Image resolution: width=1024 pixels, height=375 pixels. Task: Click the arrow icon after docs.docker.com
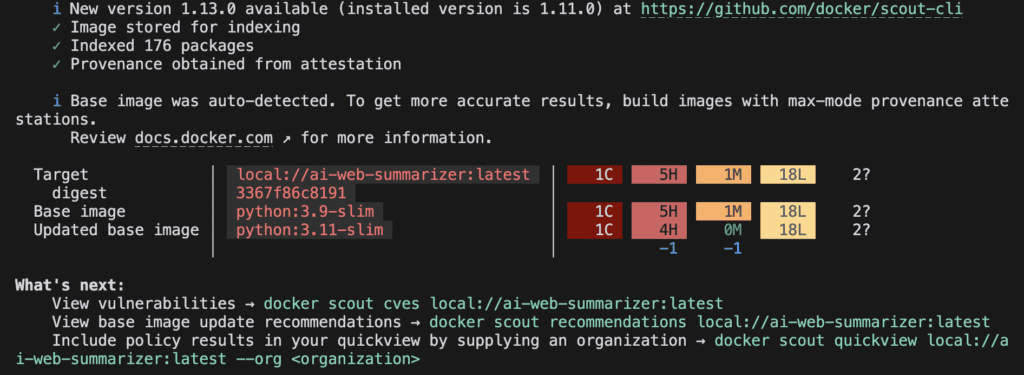287,139
